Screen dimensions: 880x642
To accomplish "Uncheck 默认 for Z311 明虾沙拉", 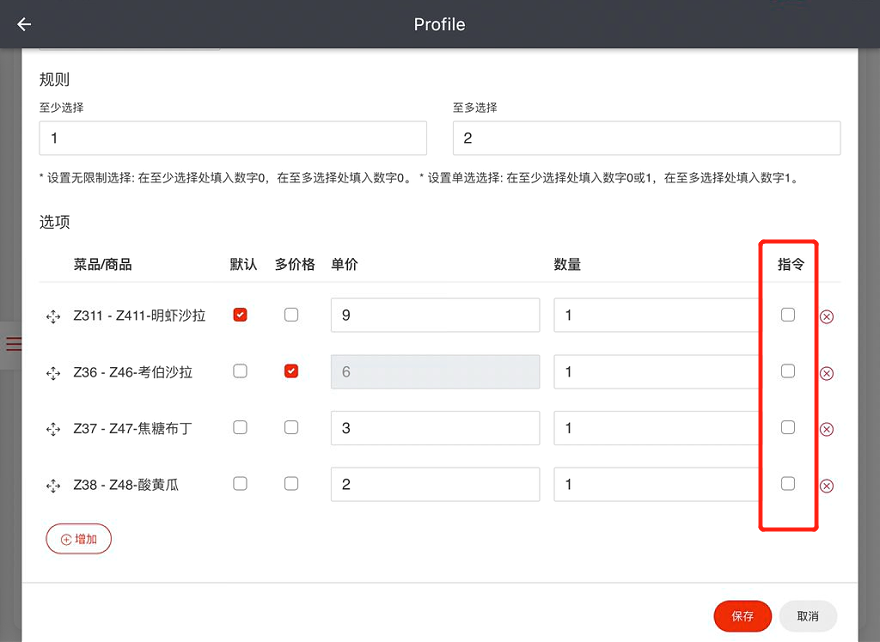I will click(x=240, y=315).
